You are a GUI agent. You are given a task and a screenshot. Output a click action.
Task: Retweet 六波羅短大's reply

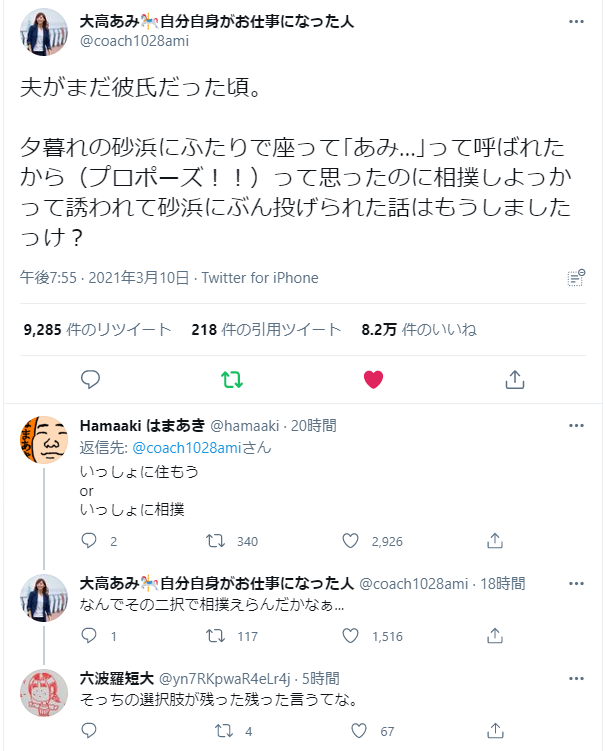pyautogui.click(x=214, y=731)
